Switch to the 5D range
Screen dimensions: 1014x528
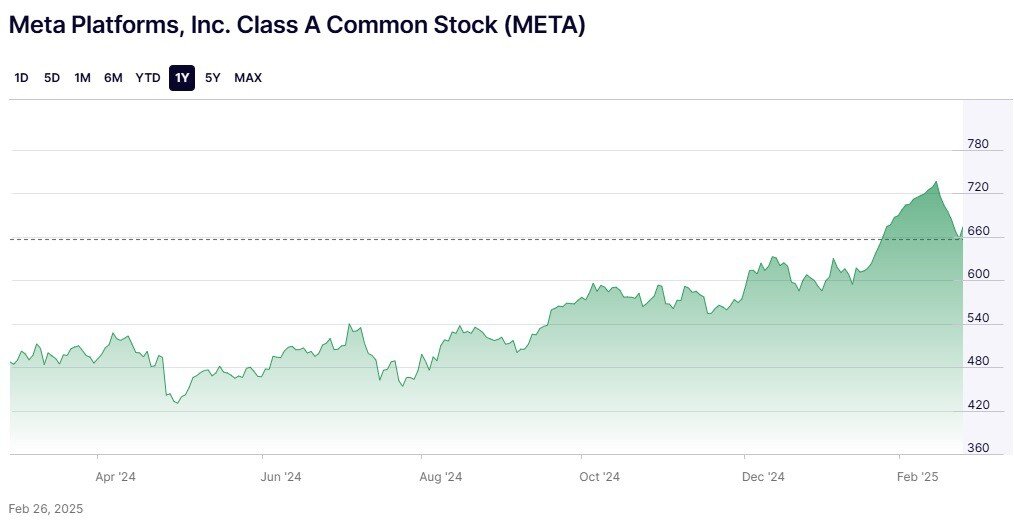coord(52,78)
